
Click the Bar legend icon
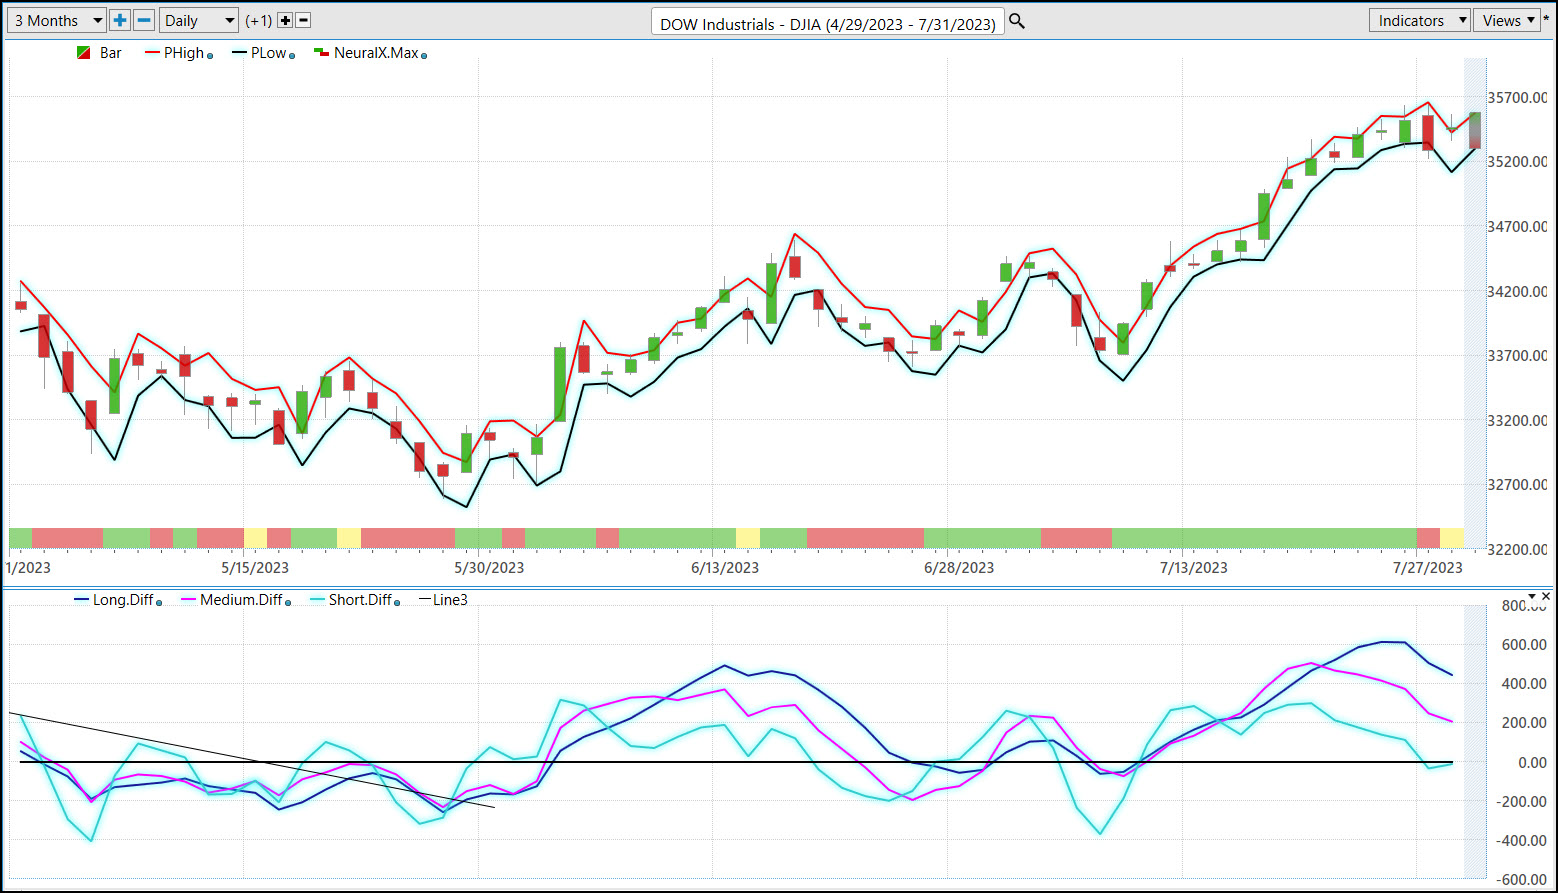coord(84,53)
